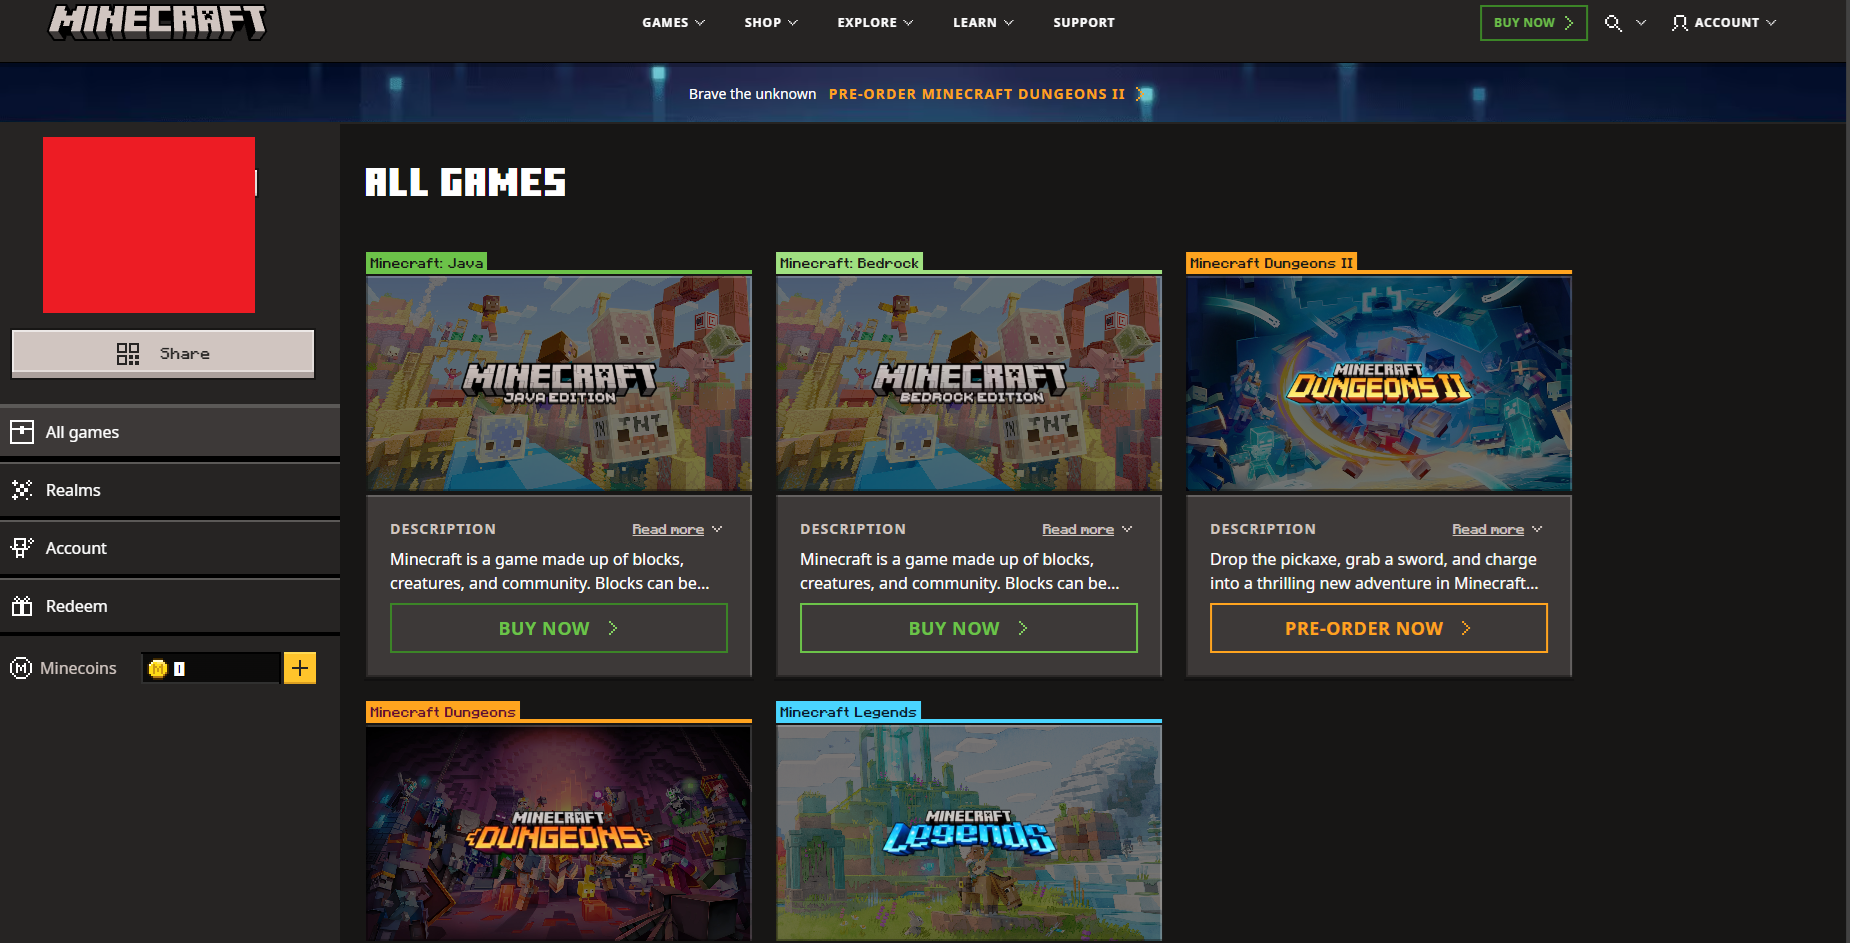Click the Buy Now button in header
This screenshot has width=1850, height=943.
coord(1533,23)
